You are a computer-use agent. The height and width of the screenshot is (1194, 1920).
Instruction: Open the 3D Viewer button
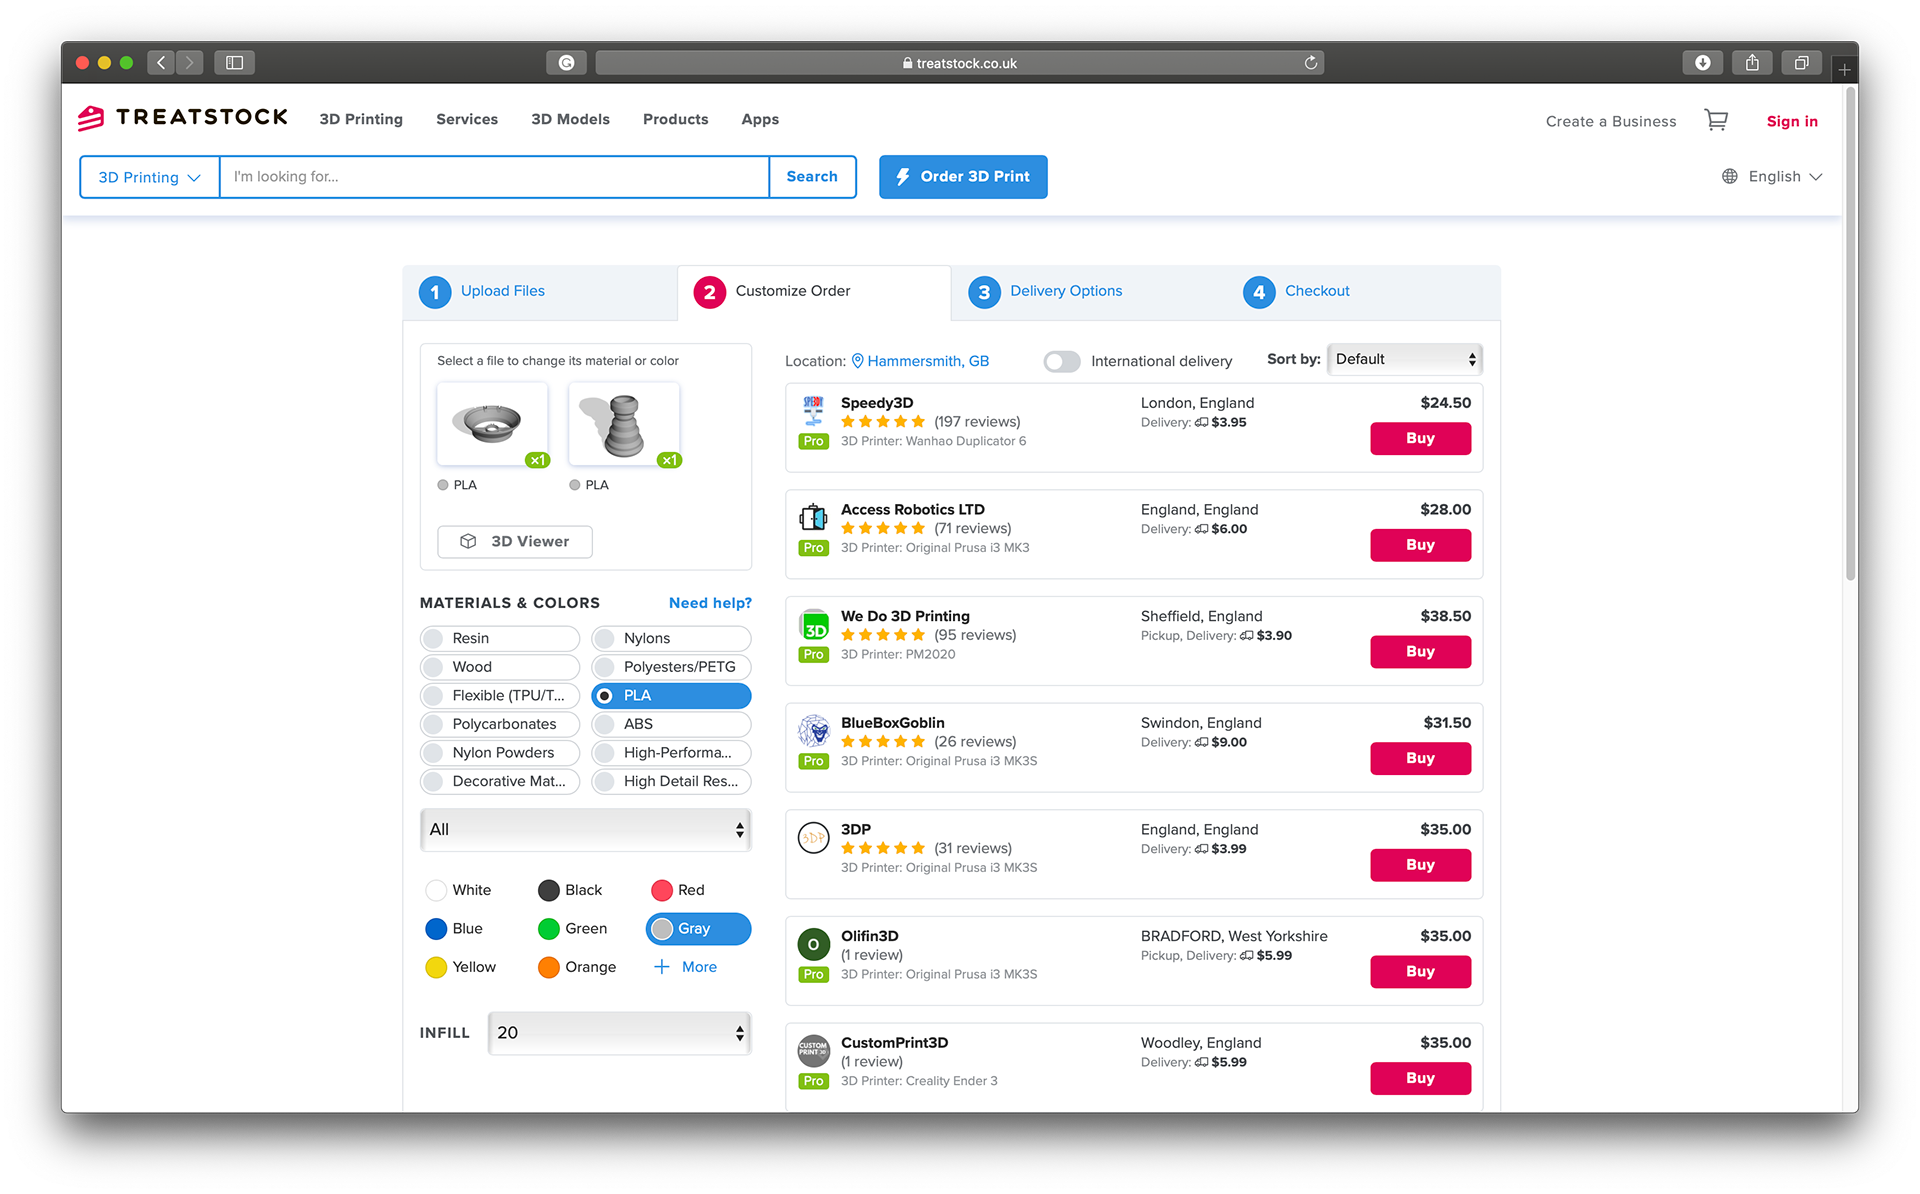point(515,542)
